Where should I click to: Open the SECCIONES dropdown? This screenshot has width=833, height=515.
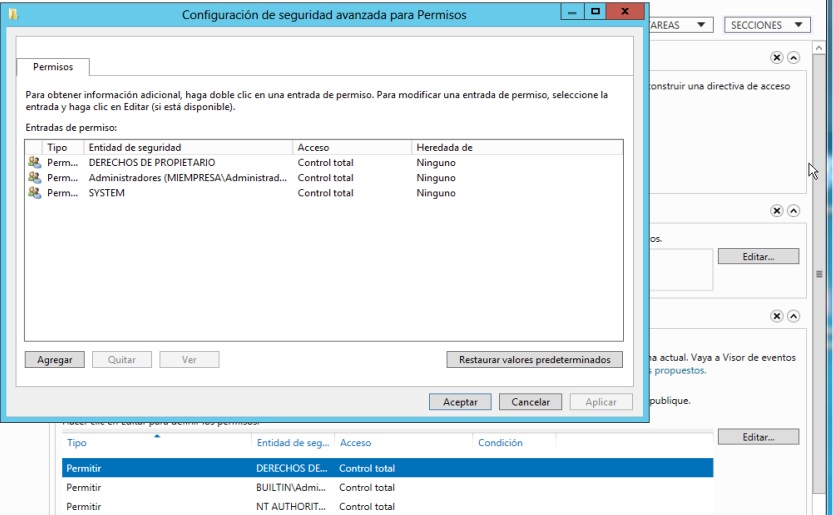click(x=766, y=25)
